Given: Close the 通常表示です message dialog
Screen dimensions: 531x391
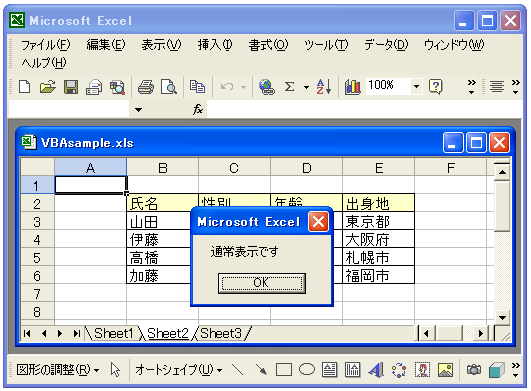Looking at the screenshot, I should pyautogui.click(x=318, y=222).
